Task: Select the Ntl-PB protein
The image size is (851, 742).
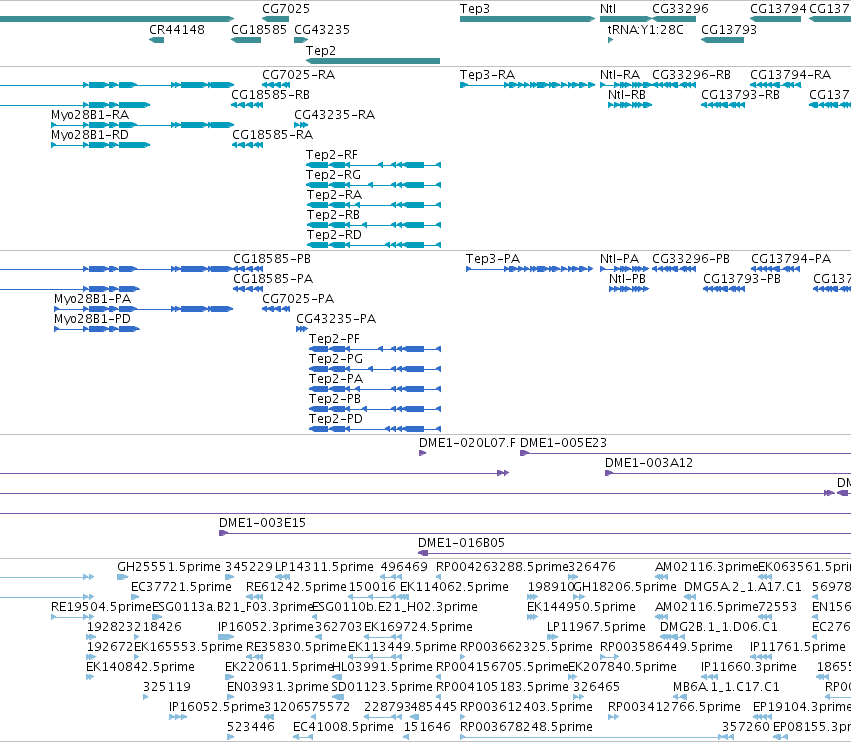Action: coord(629,289)
